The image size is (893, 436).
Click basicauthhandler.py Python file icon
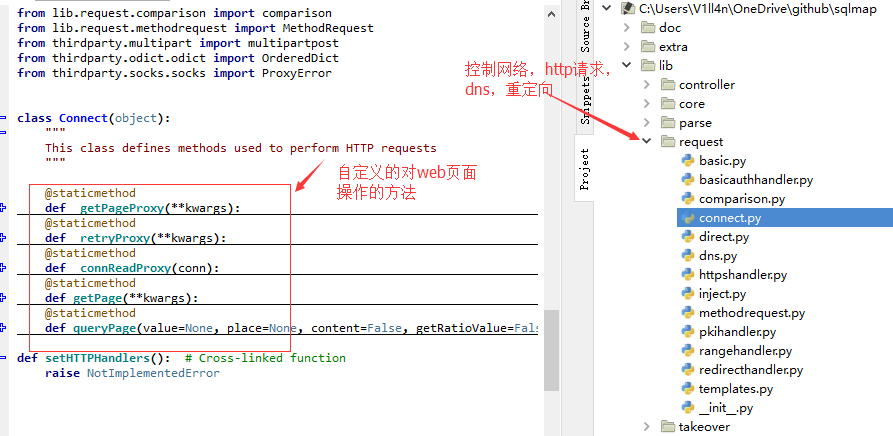[689, 180]
